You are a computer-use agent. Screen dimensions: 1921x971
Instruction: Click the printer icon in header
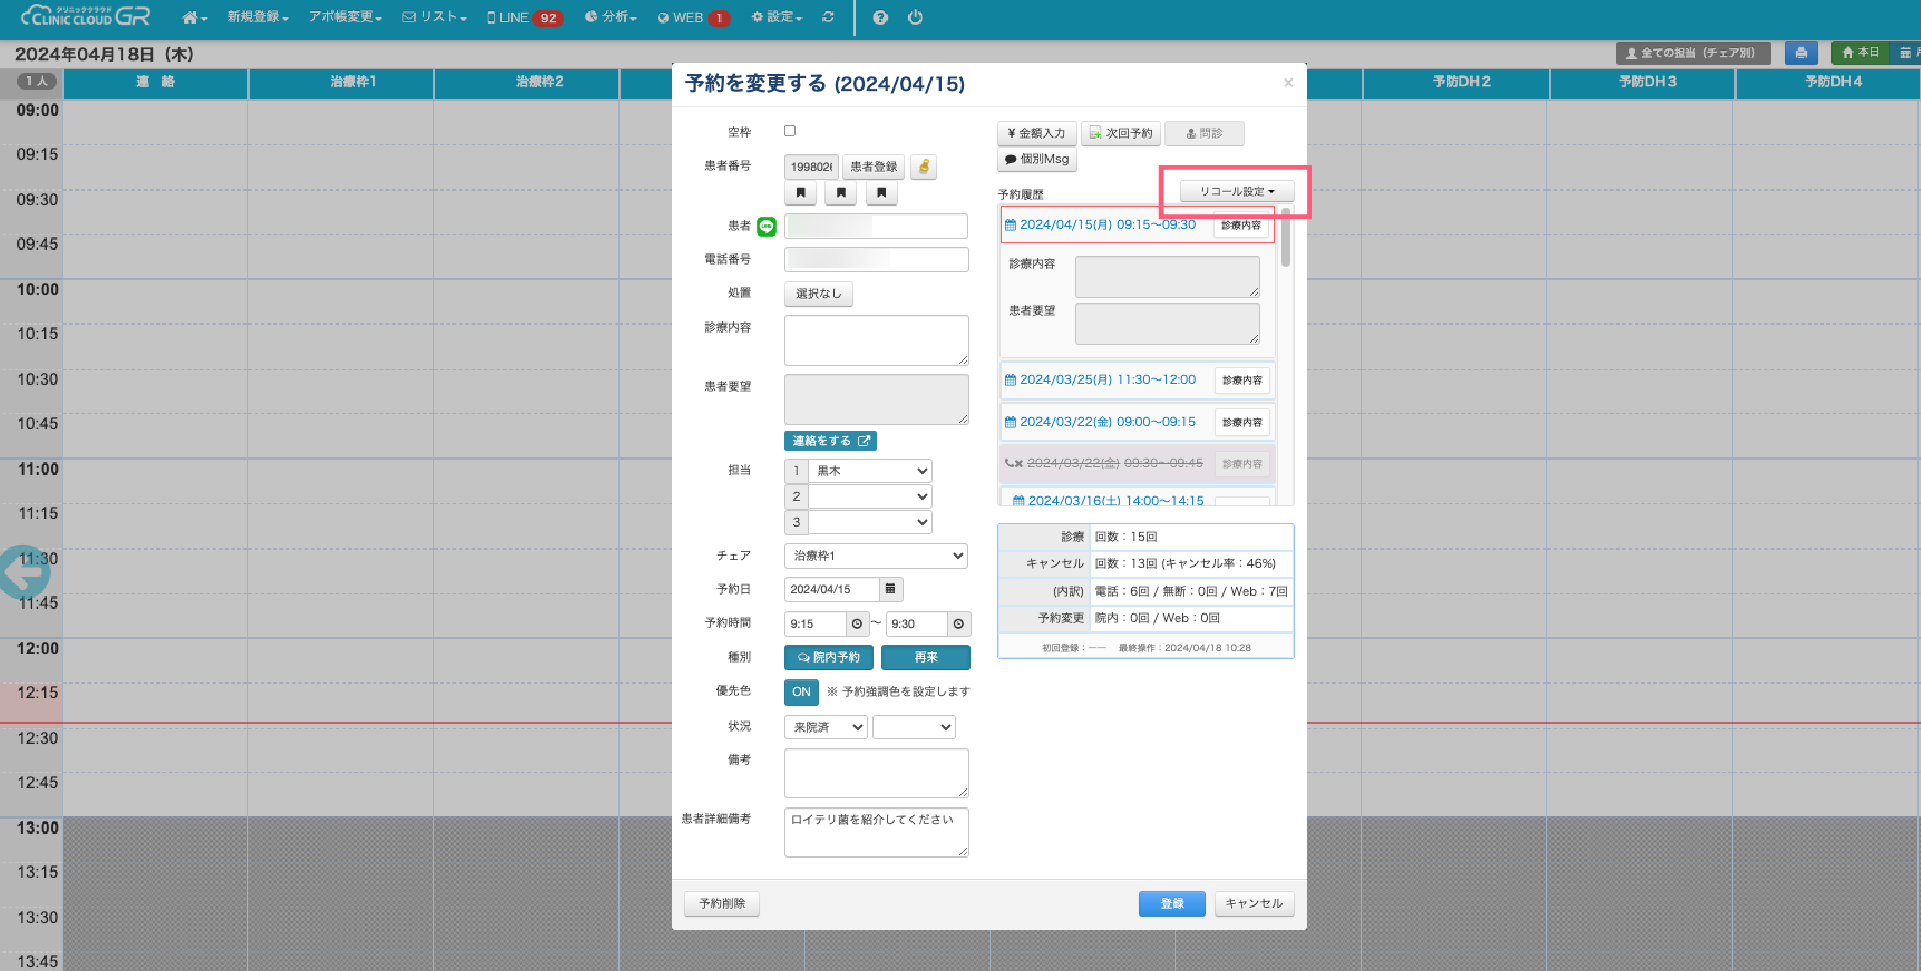(1801, 53)
